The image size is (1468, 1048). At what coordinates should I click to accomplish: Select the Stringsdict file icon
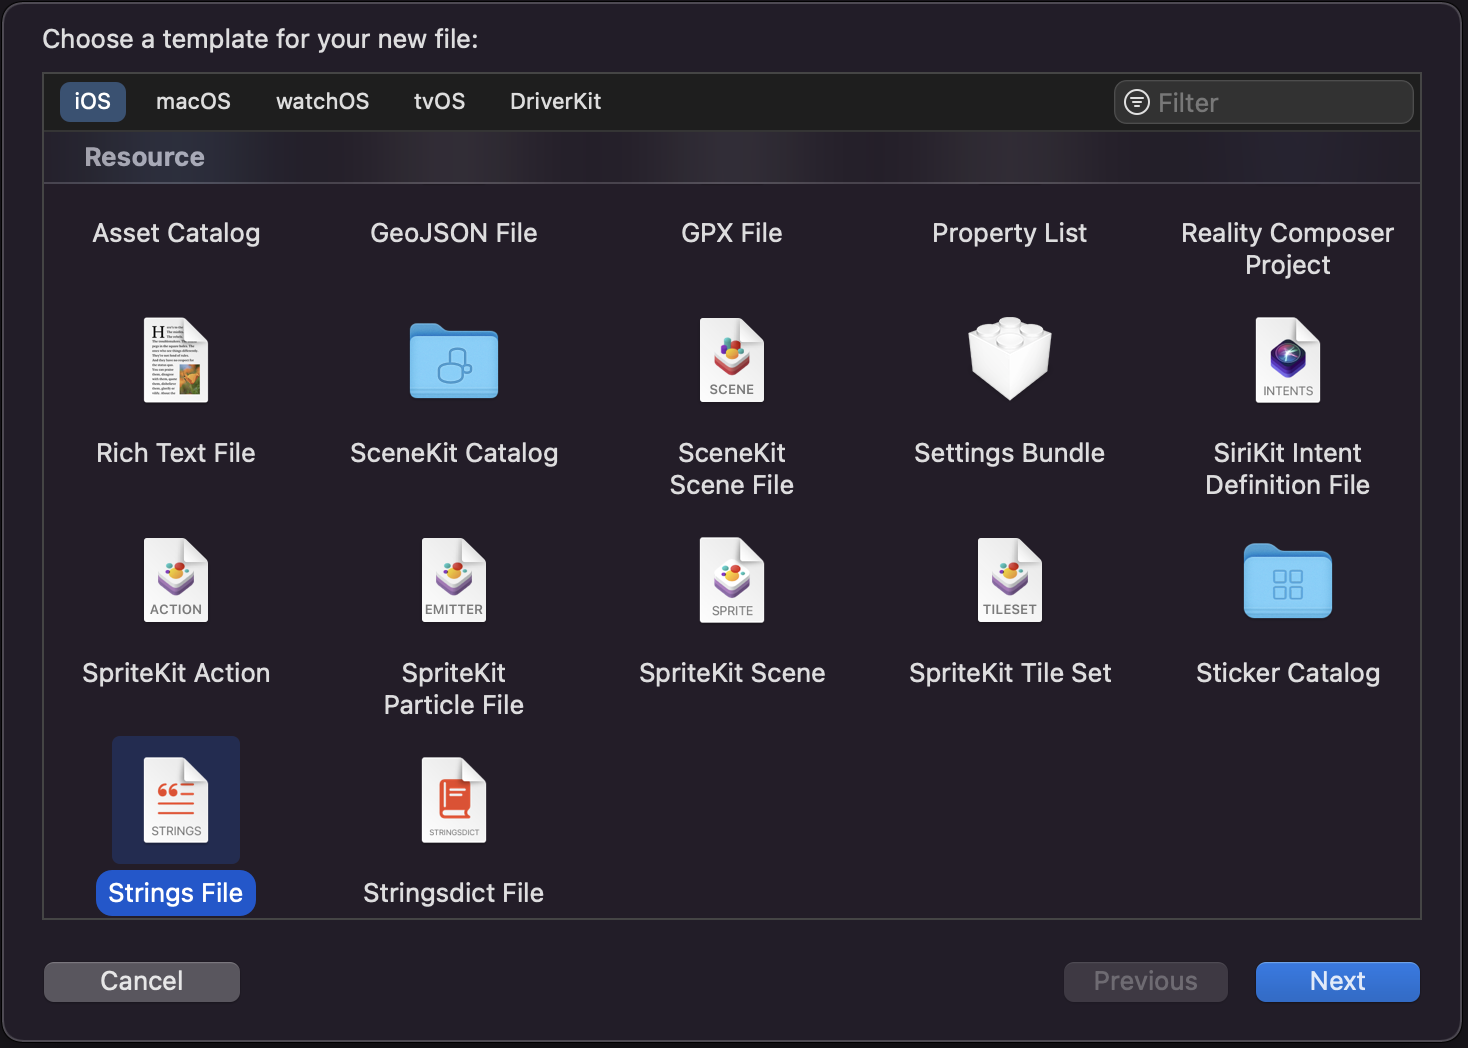(454, 800)
